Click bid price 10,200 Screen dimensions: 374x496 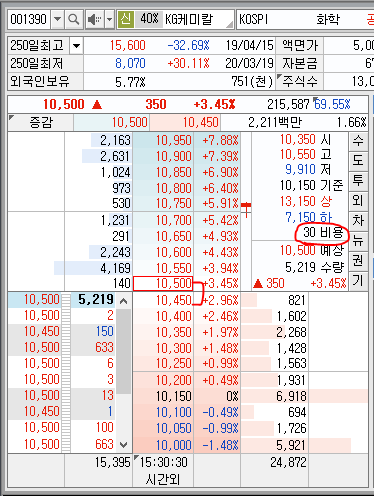click(x=174, y=380)
